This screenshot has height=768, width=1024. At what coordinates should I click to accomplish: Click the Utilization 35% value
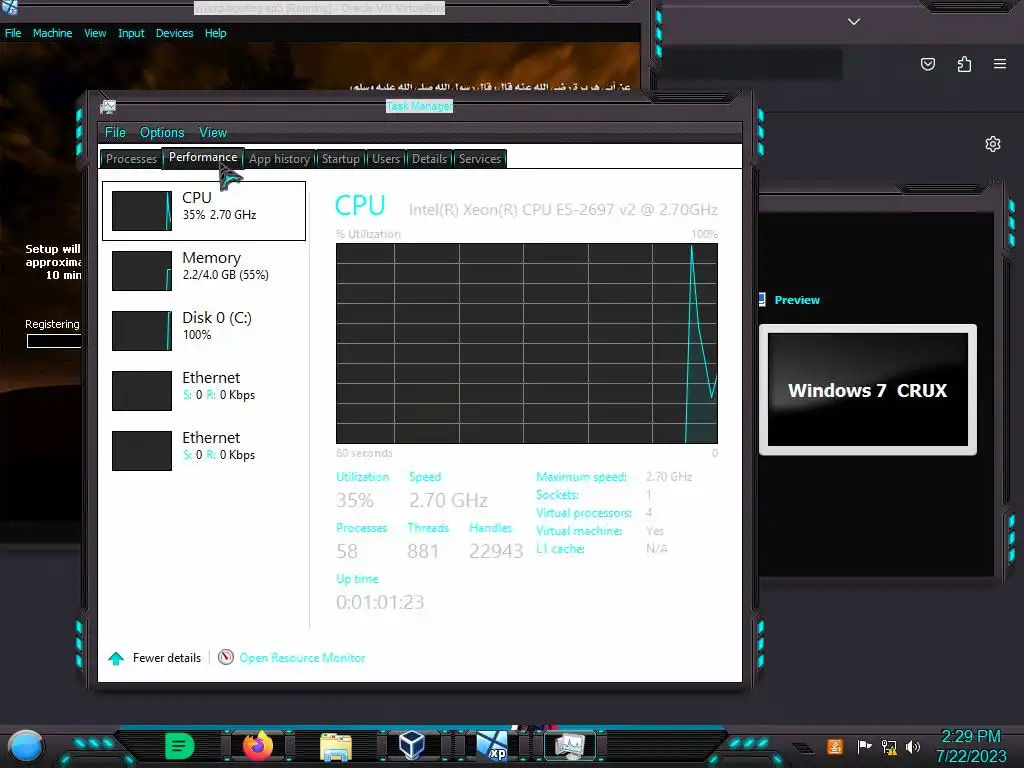click(x=355, y=500)
